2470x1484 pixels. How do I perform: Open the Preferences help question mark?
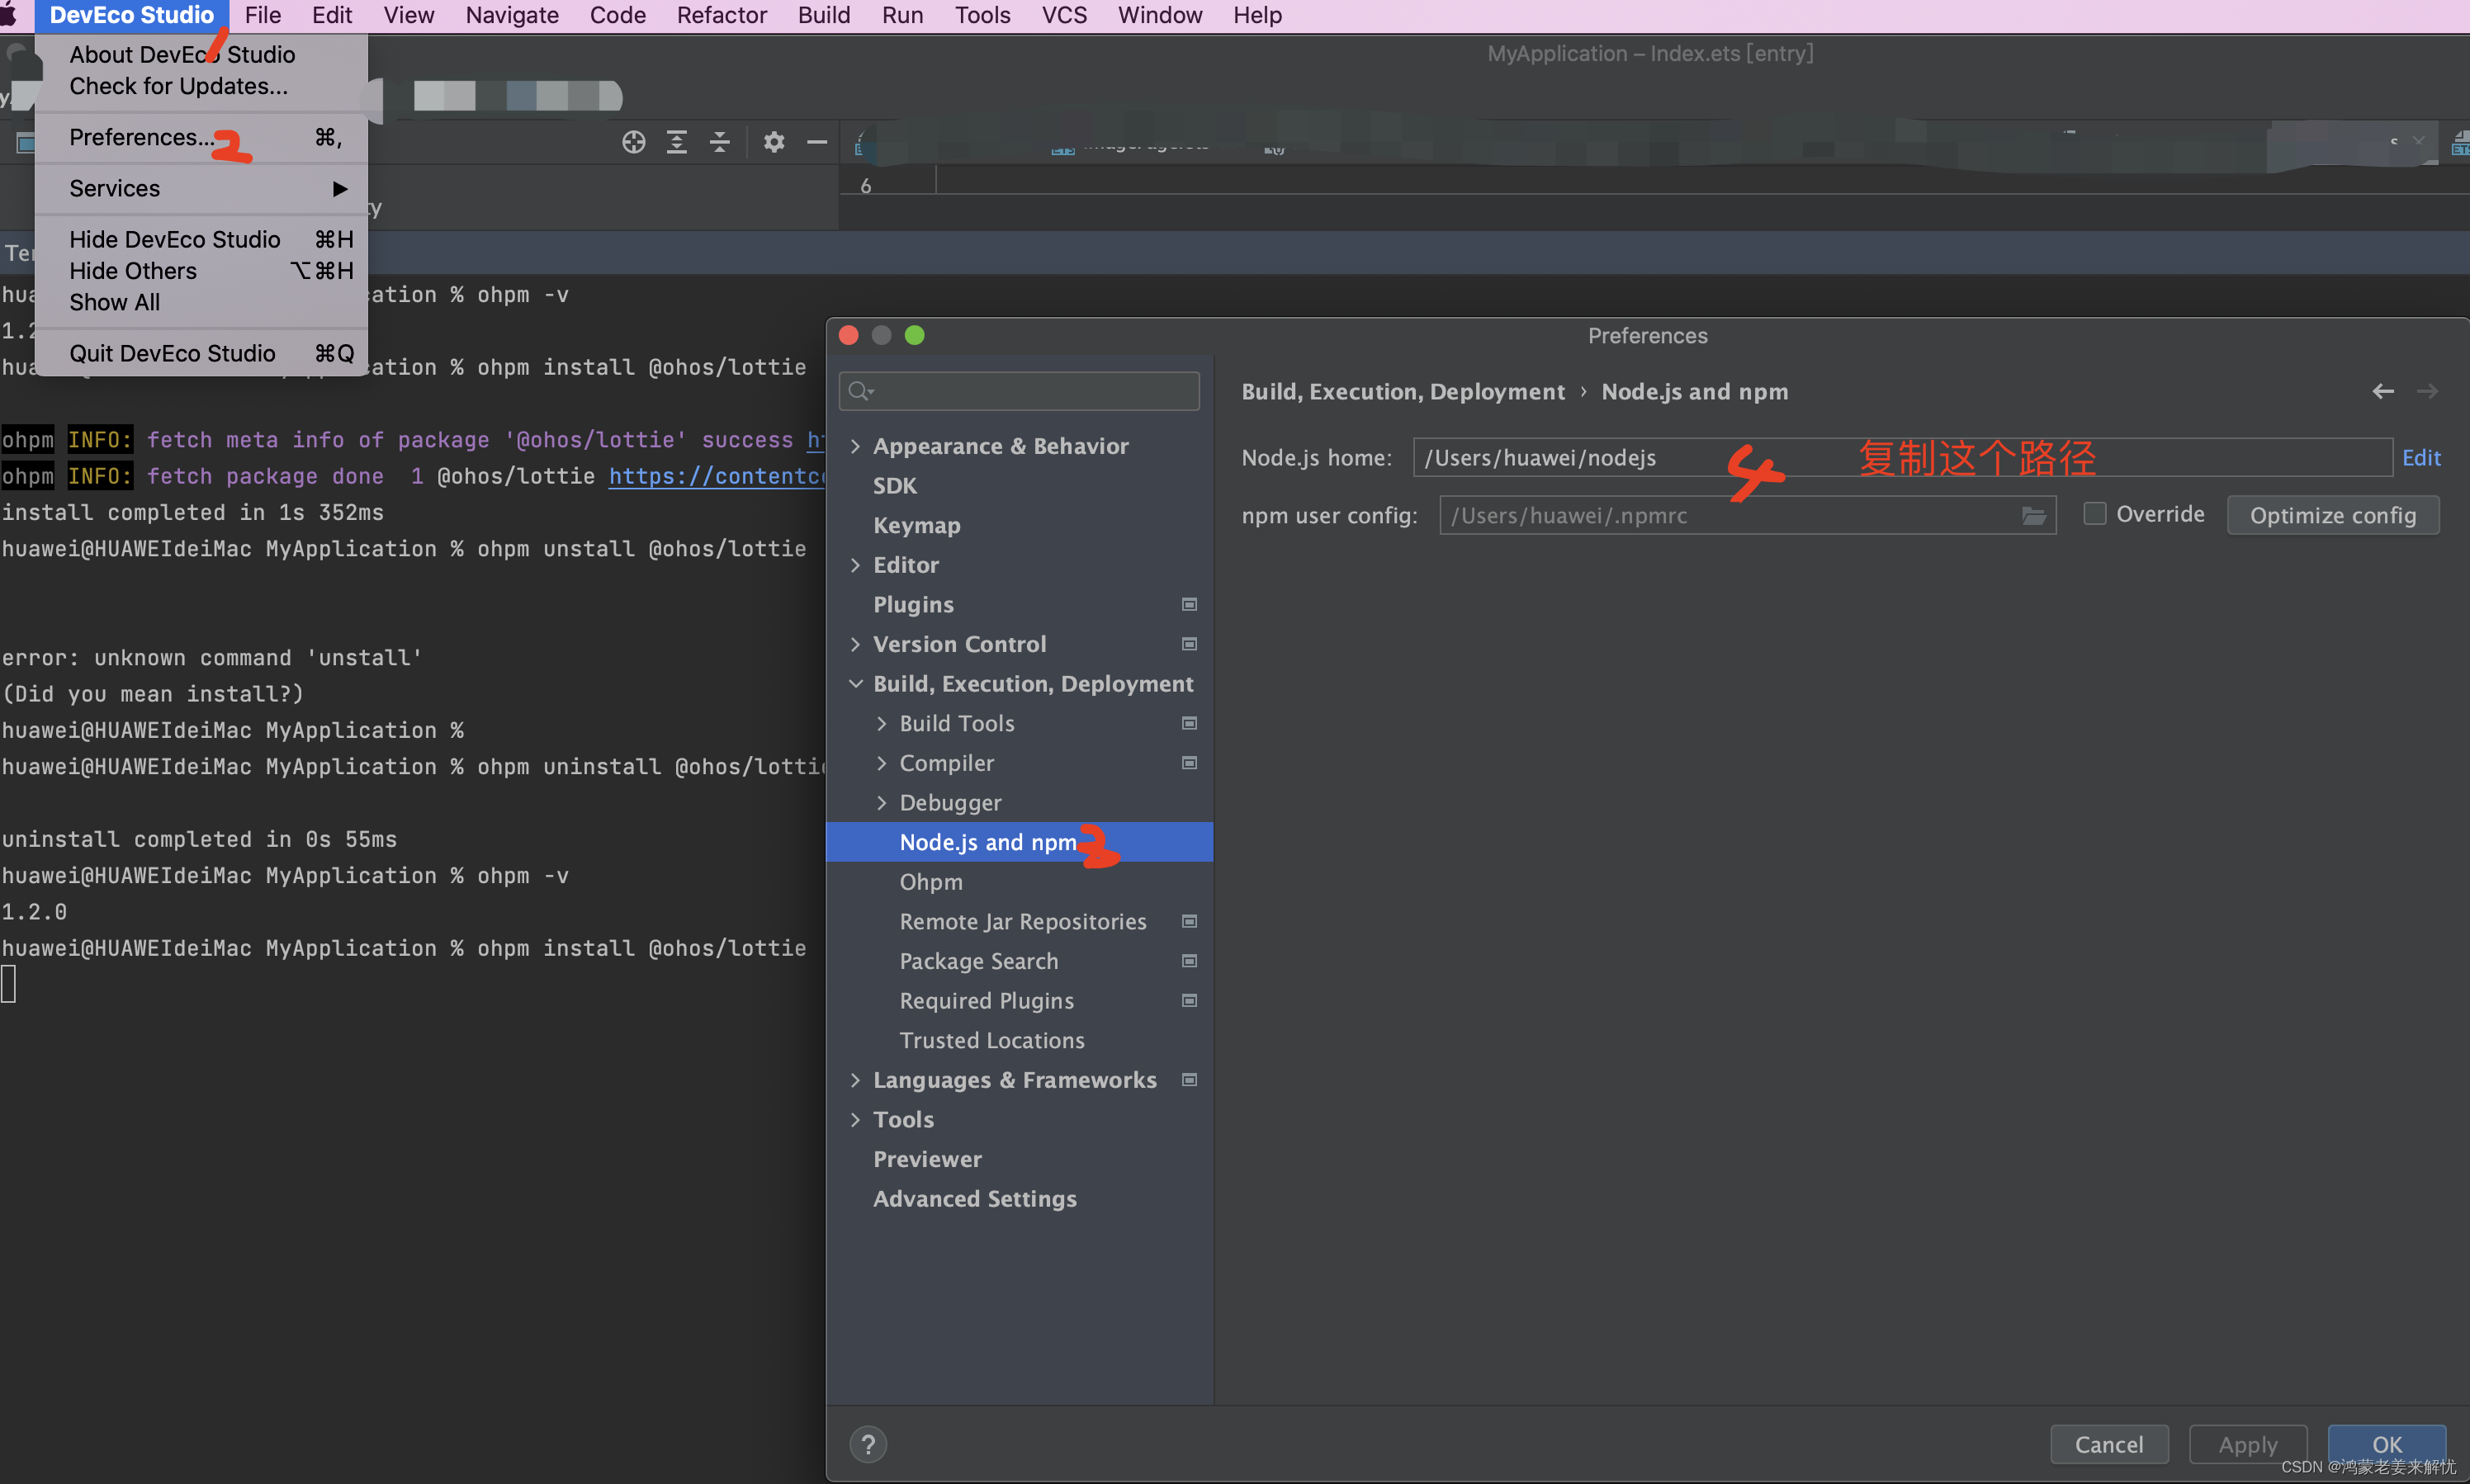click(x=868, y=1444)
